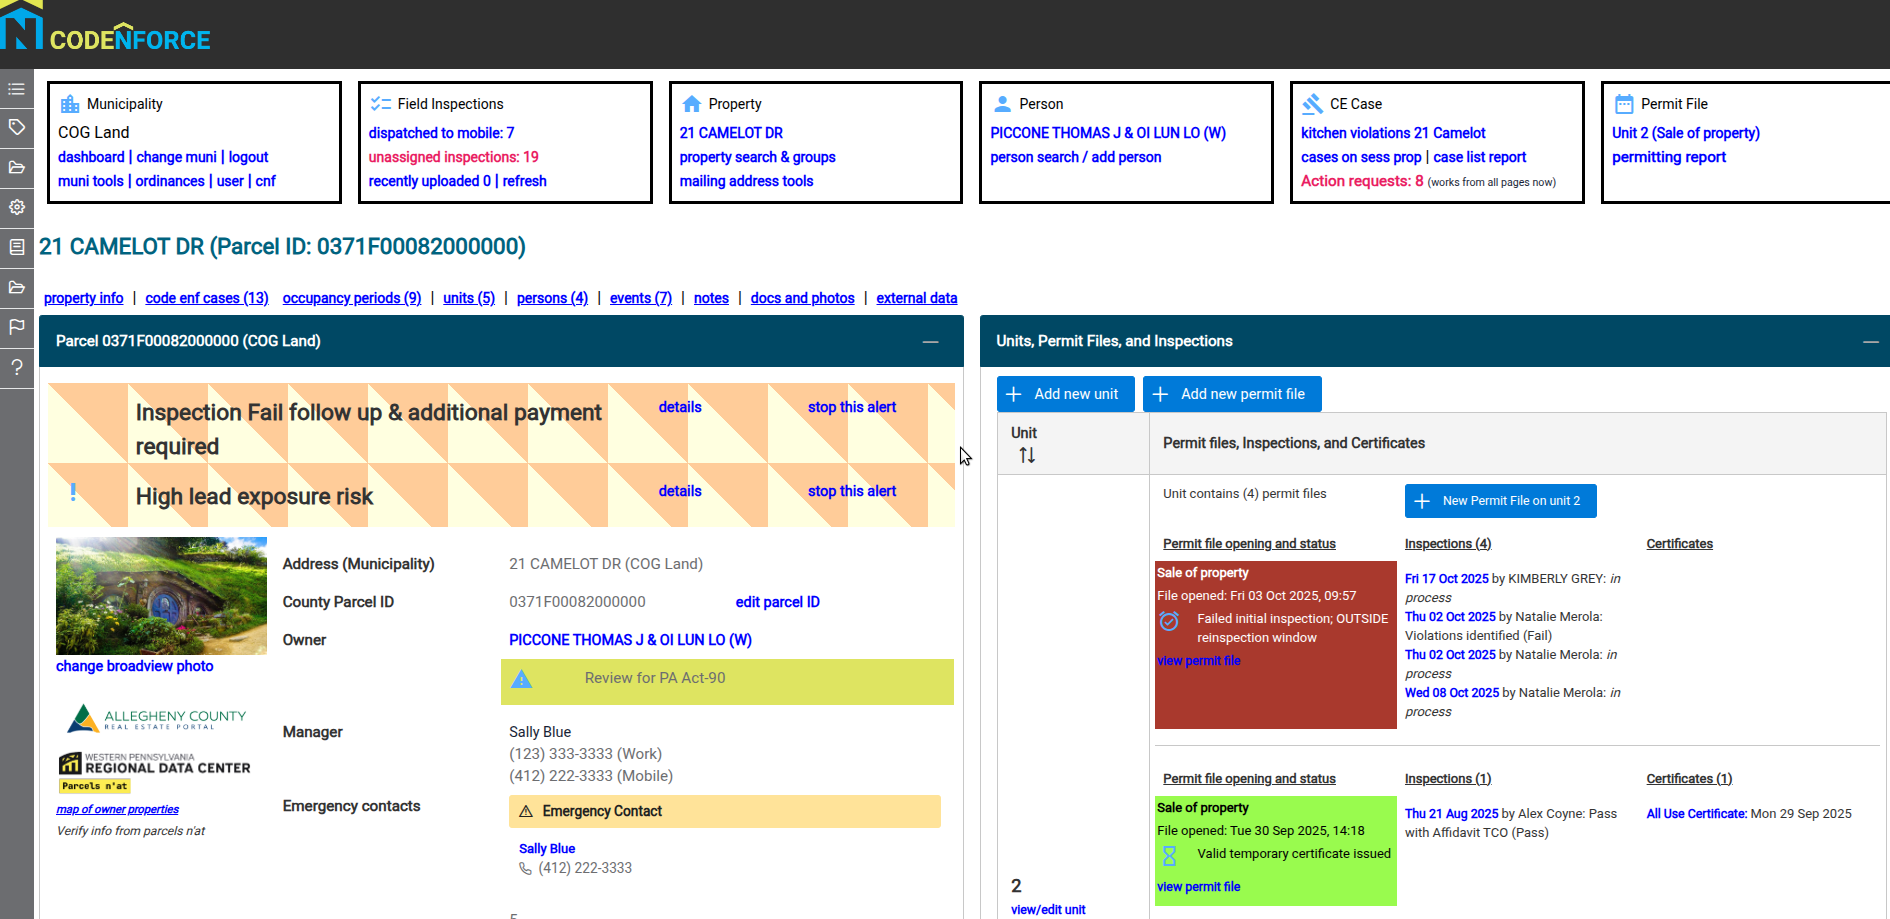1890x919 pixels.
Task: Click the flag icon in left sidebar
Action: (x=16, y=327)
